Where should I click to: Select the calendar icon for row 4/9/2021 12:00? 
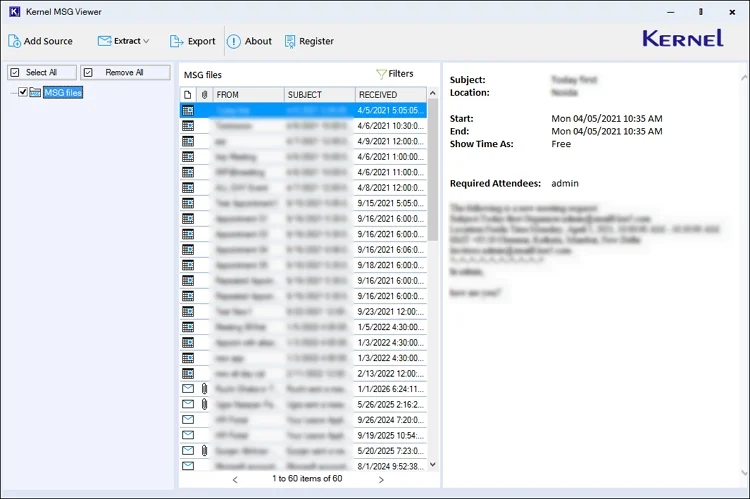coord(188,141)
